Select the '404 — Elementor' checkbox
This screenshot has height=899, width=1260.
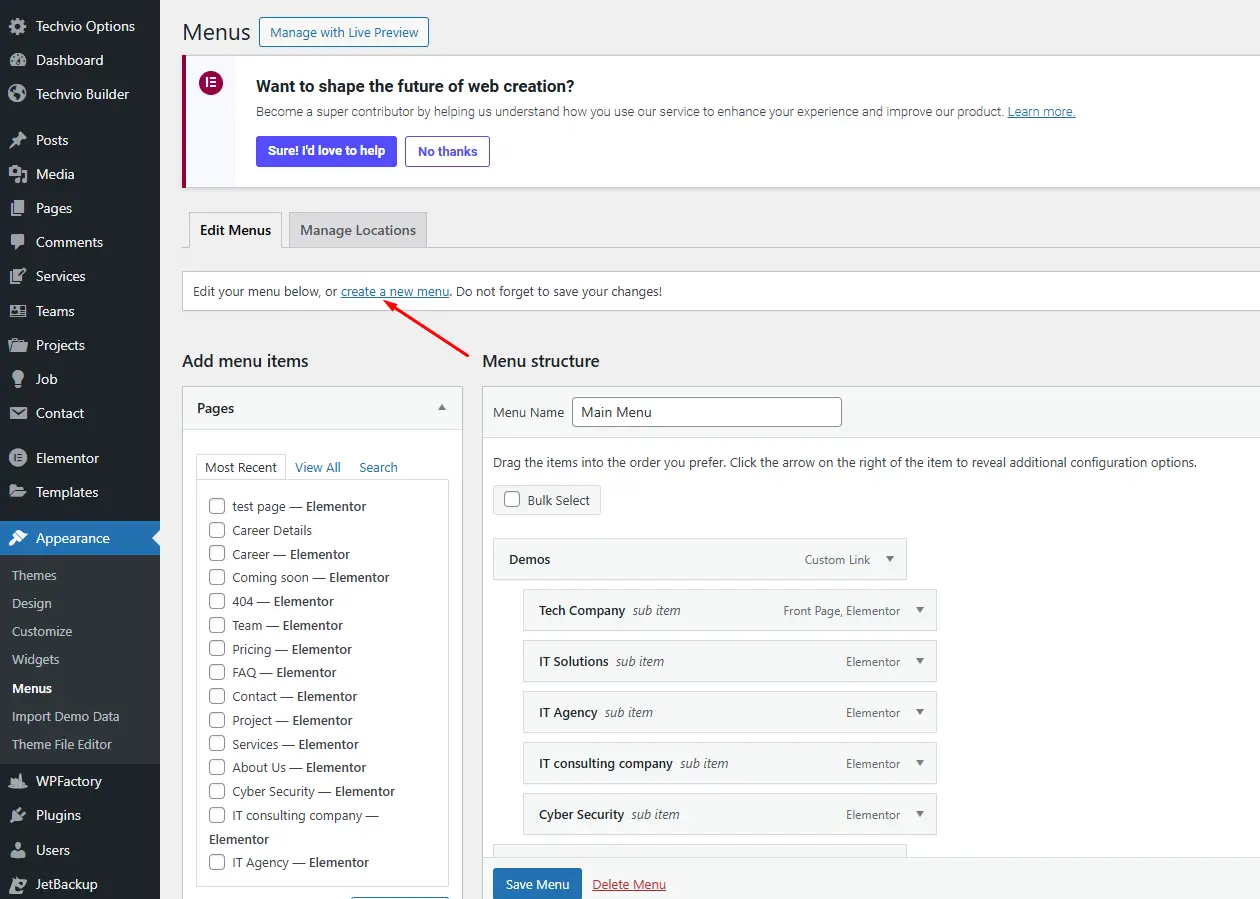(217, 601)
